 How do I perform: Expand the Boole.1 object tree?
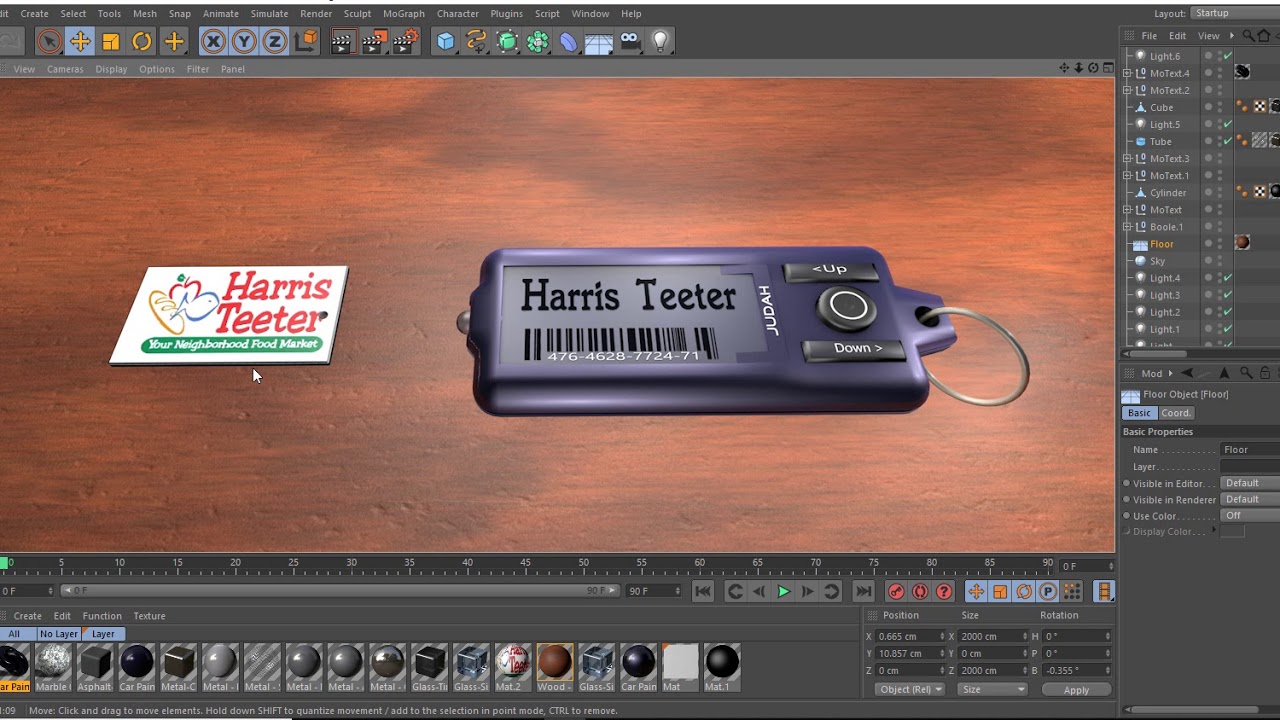coord(1128,226)
